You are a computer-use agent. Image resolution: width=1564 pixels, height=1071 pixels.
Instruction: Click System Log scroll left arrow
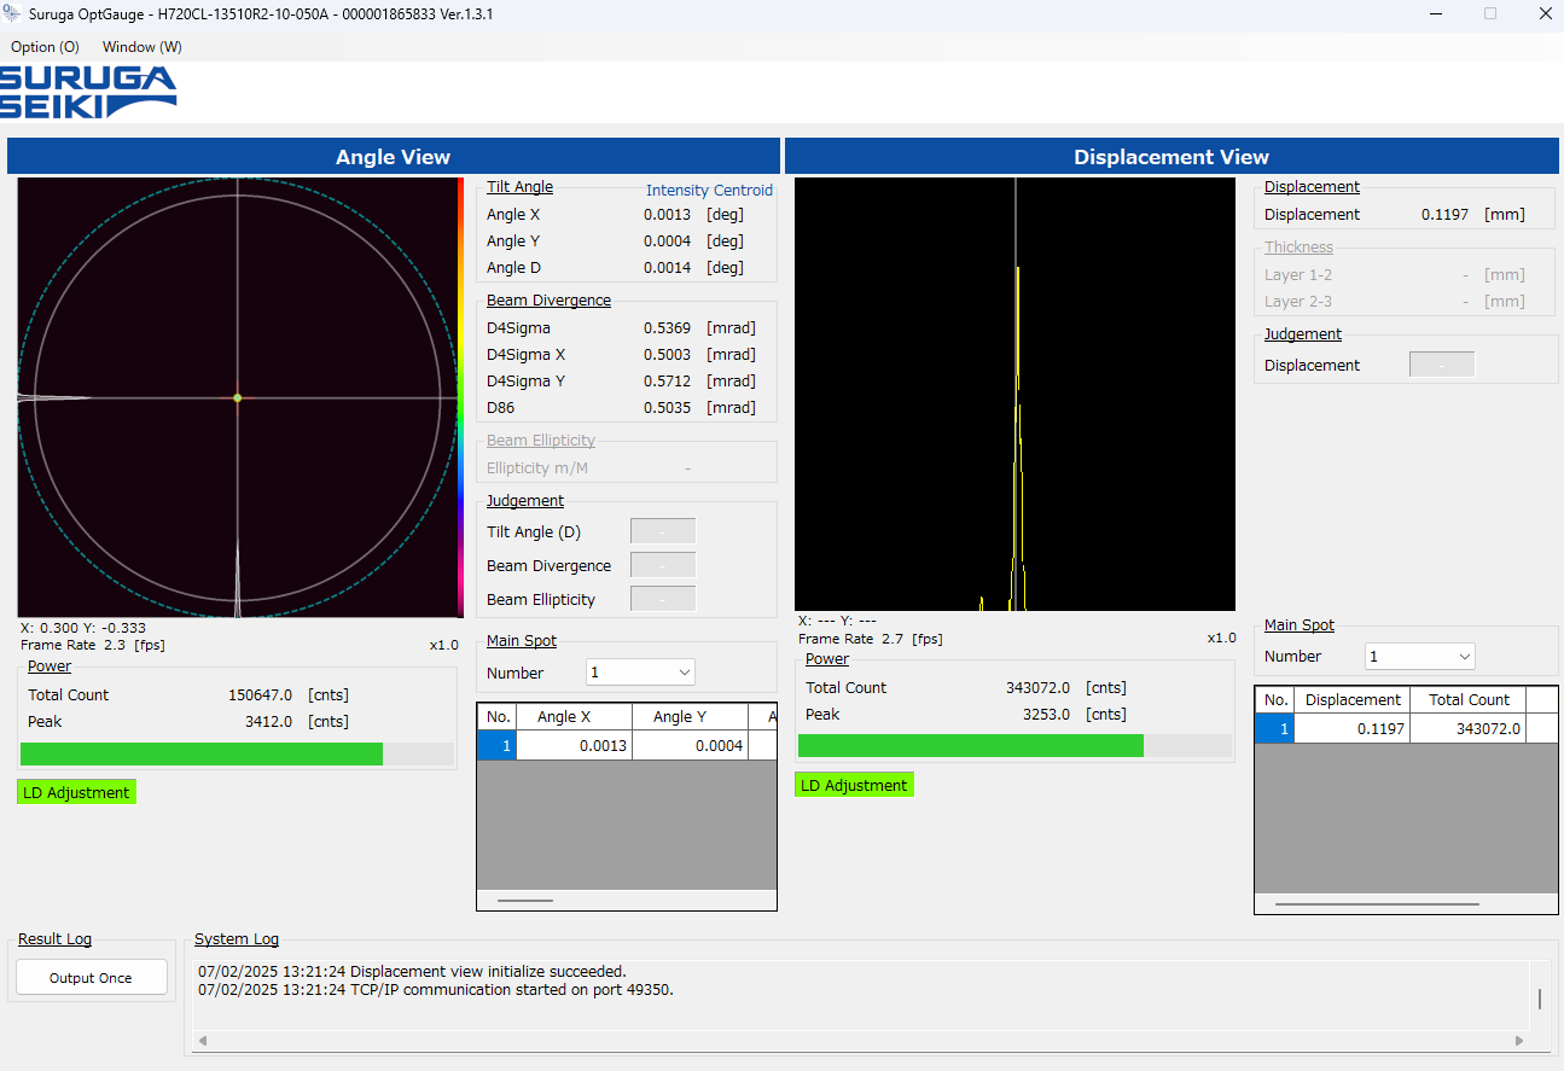tap(203, 1041)
